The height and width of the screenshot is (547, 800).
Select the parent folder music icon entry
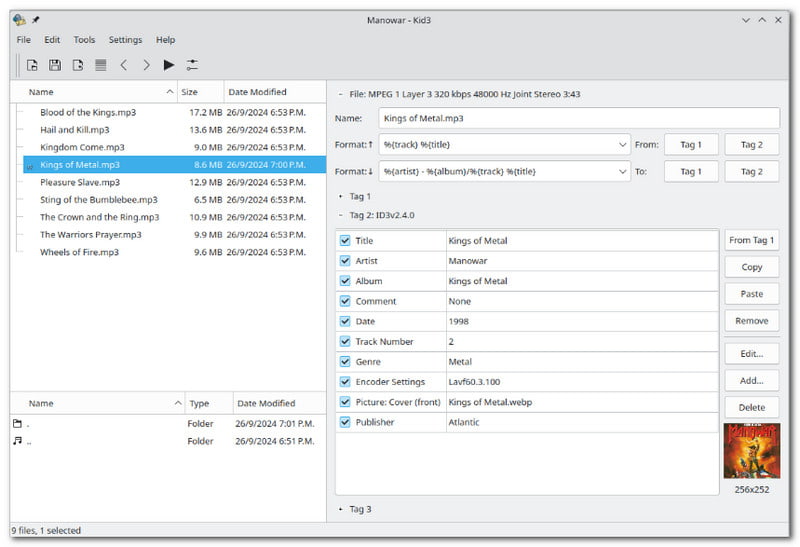[x=17, y=441]
